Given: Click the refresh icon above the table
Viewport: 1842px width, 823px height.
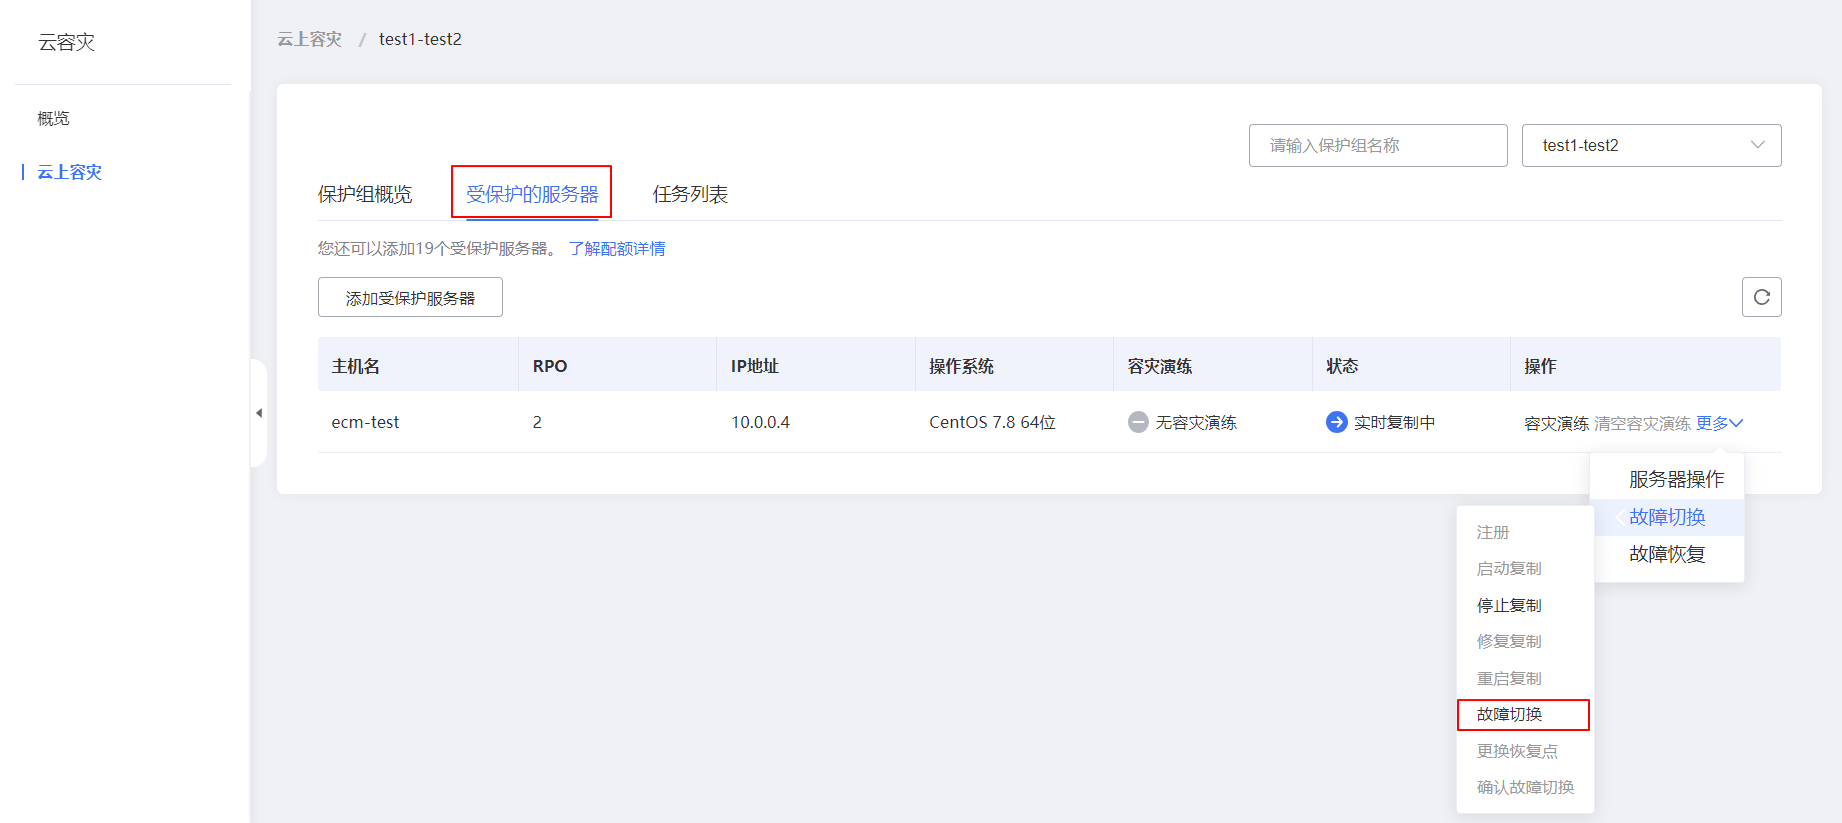Looking at the screenshot, I should click(1761, 297).
